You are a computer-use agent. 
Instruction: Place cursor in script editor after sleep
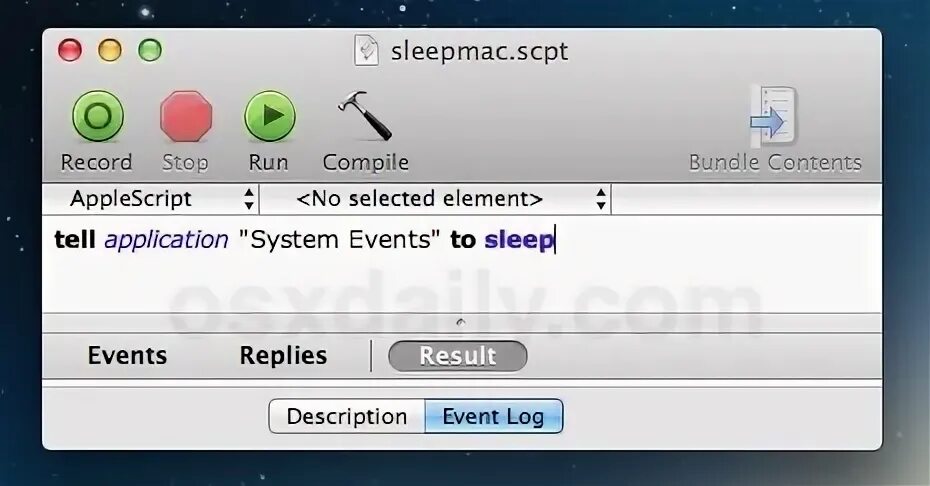tap(556, 240)
